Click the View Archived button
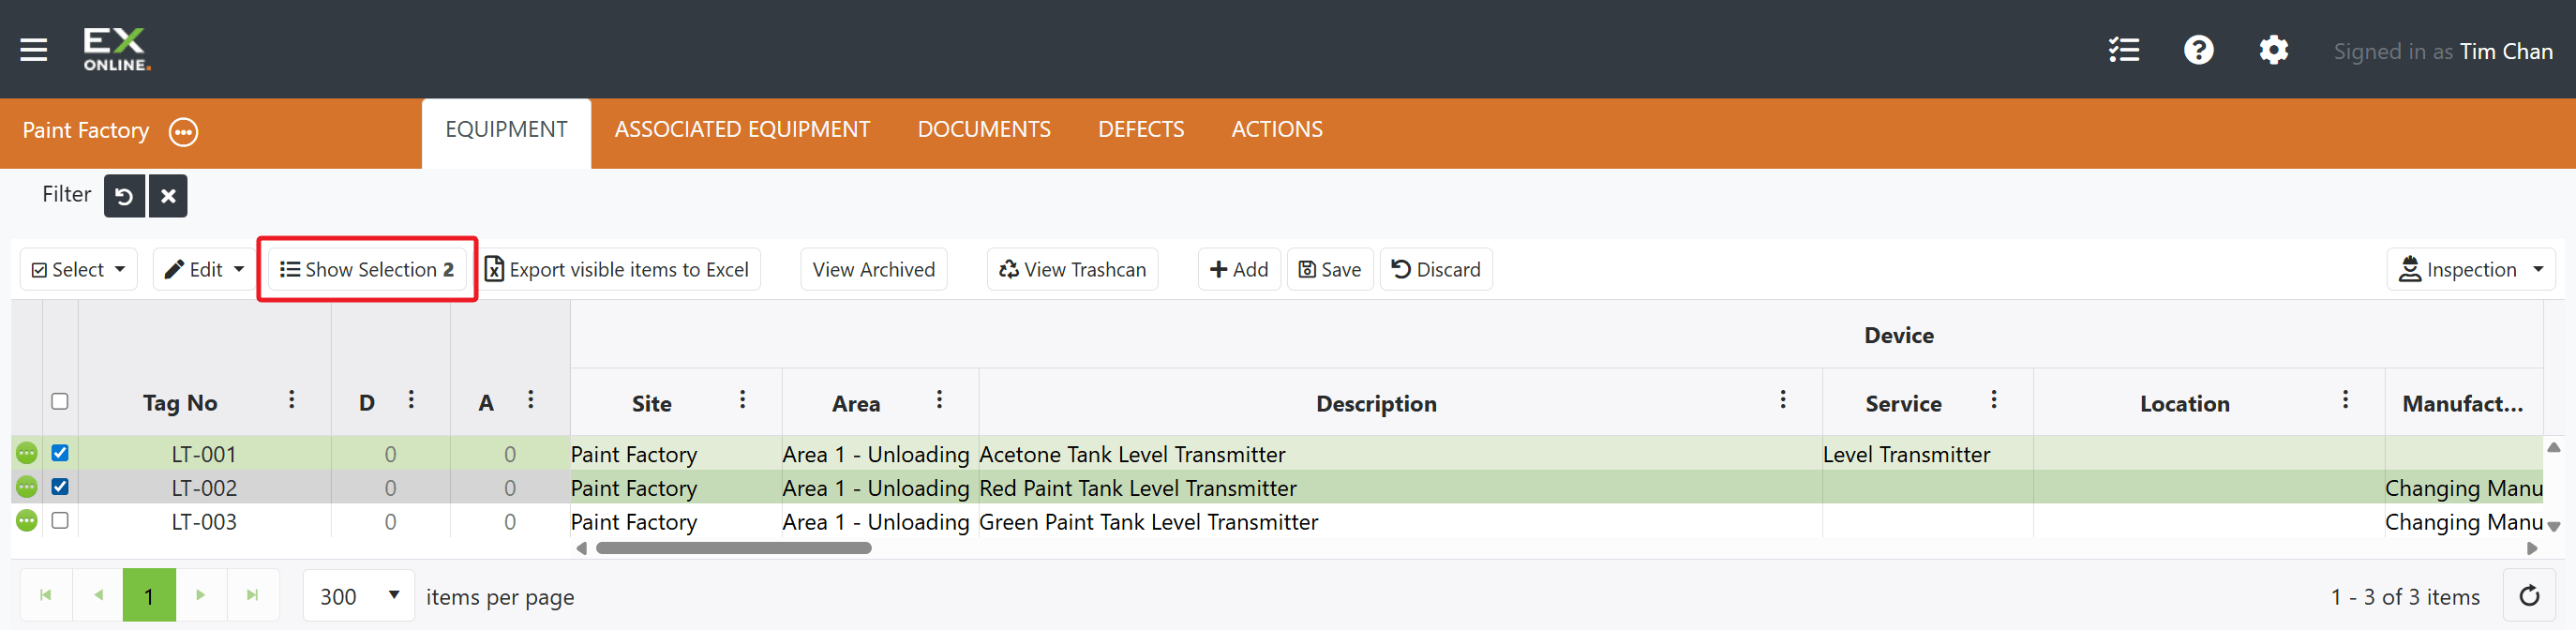2576x630 pixels. coord(874,269)
